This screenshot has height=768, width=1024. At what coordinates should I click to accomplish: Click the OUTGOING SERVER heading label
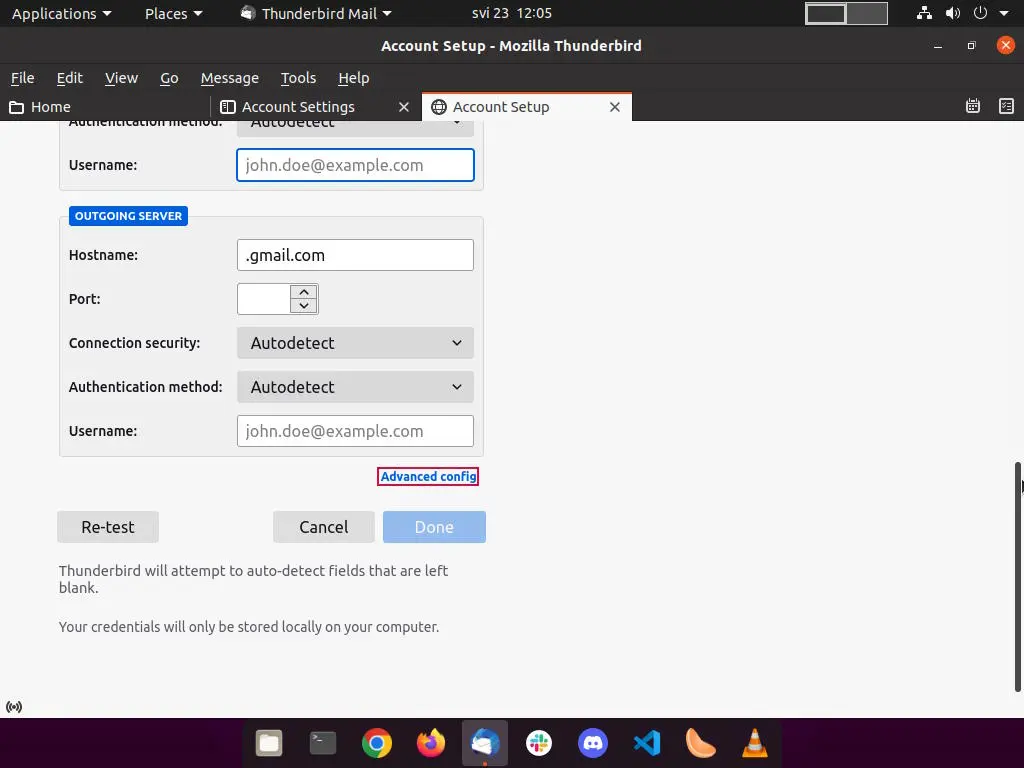coord(128,216)
